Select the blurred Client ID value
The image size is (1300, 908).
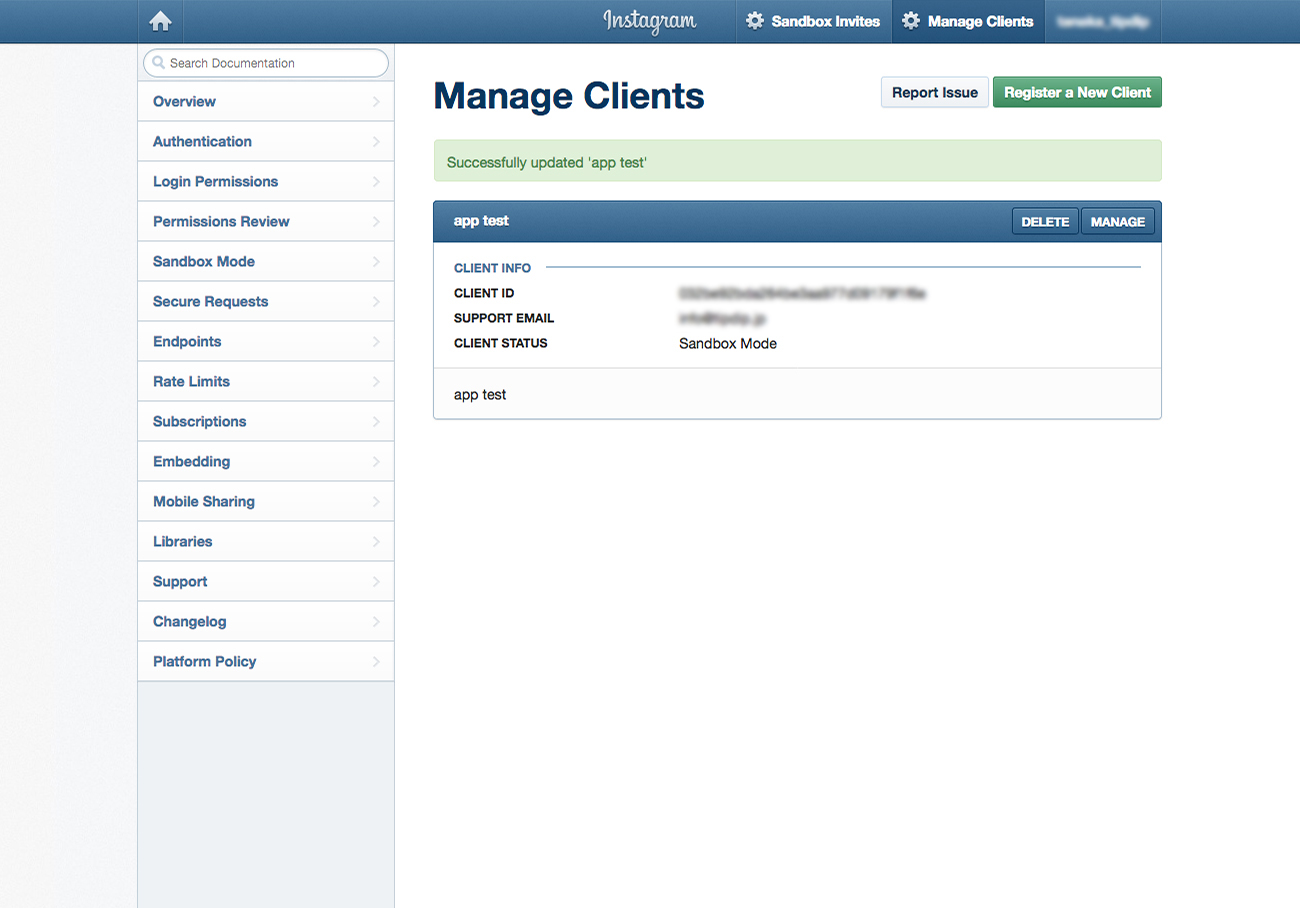pyautogui.click(x=802, y=293)
